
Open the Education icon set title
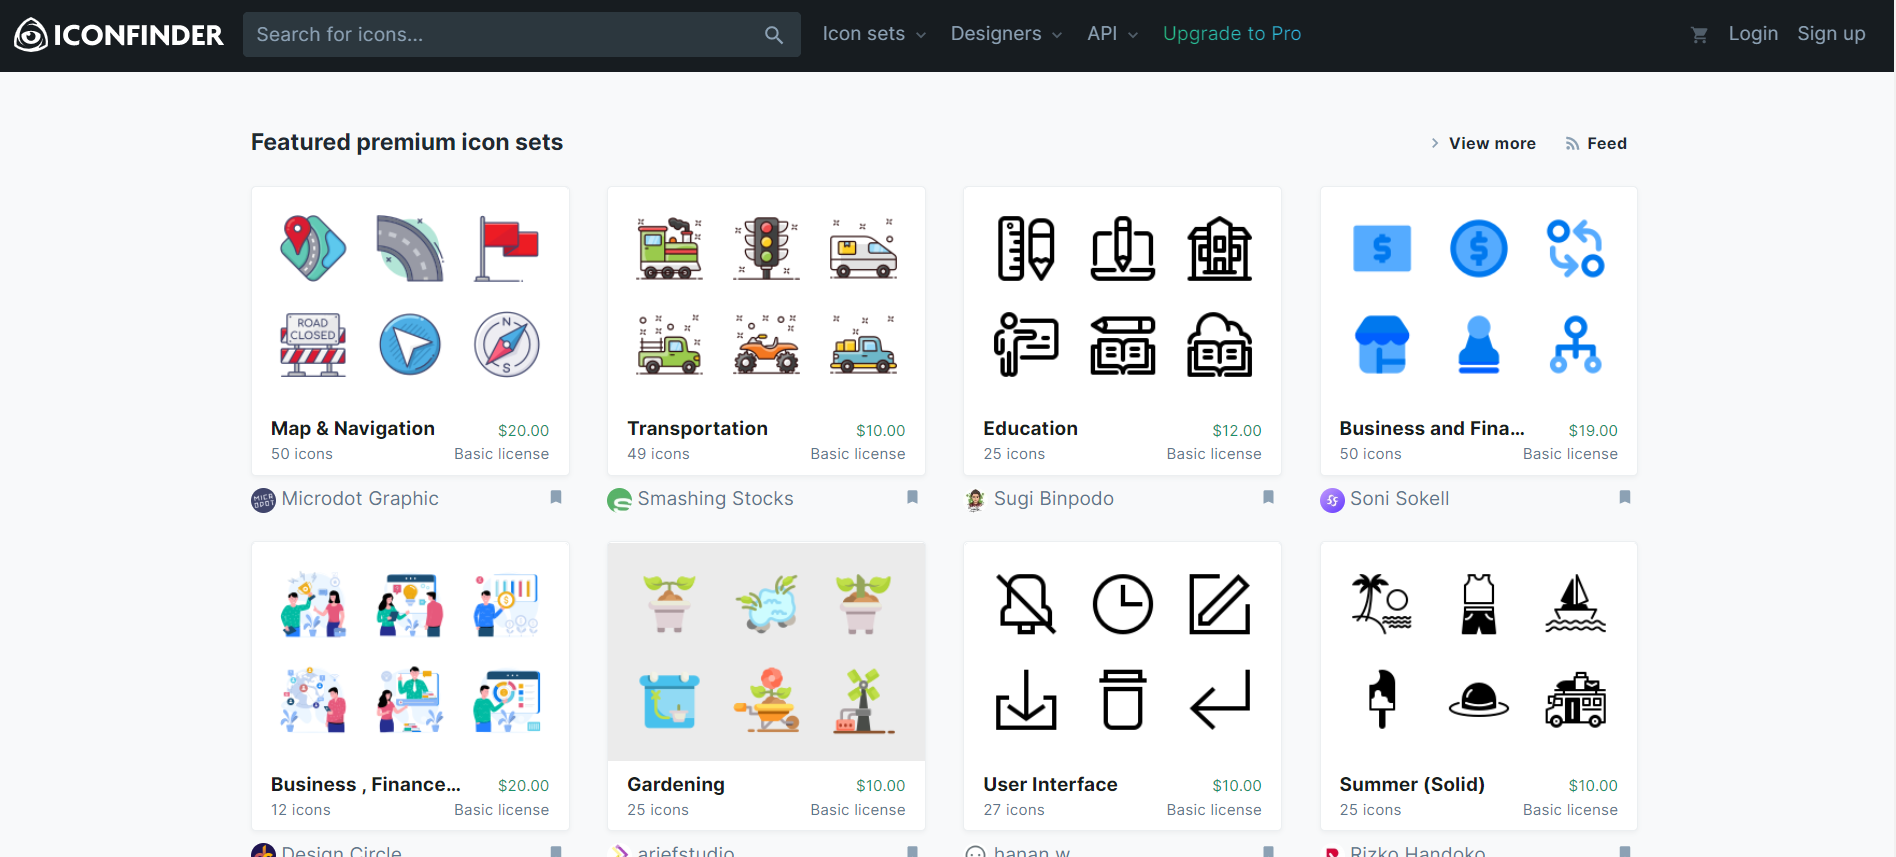(1030, 428)
